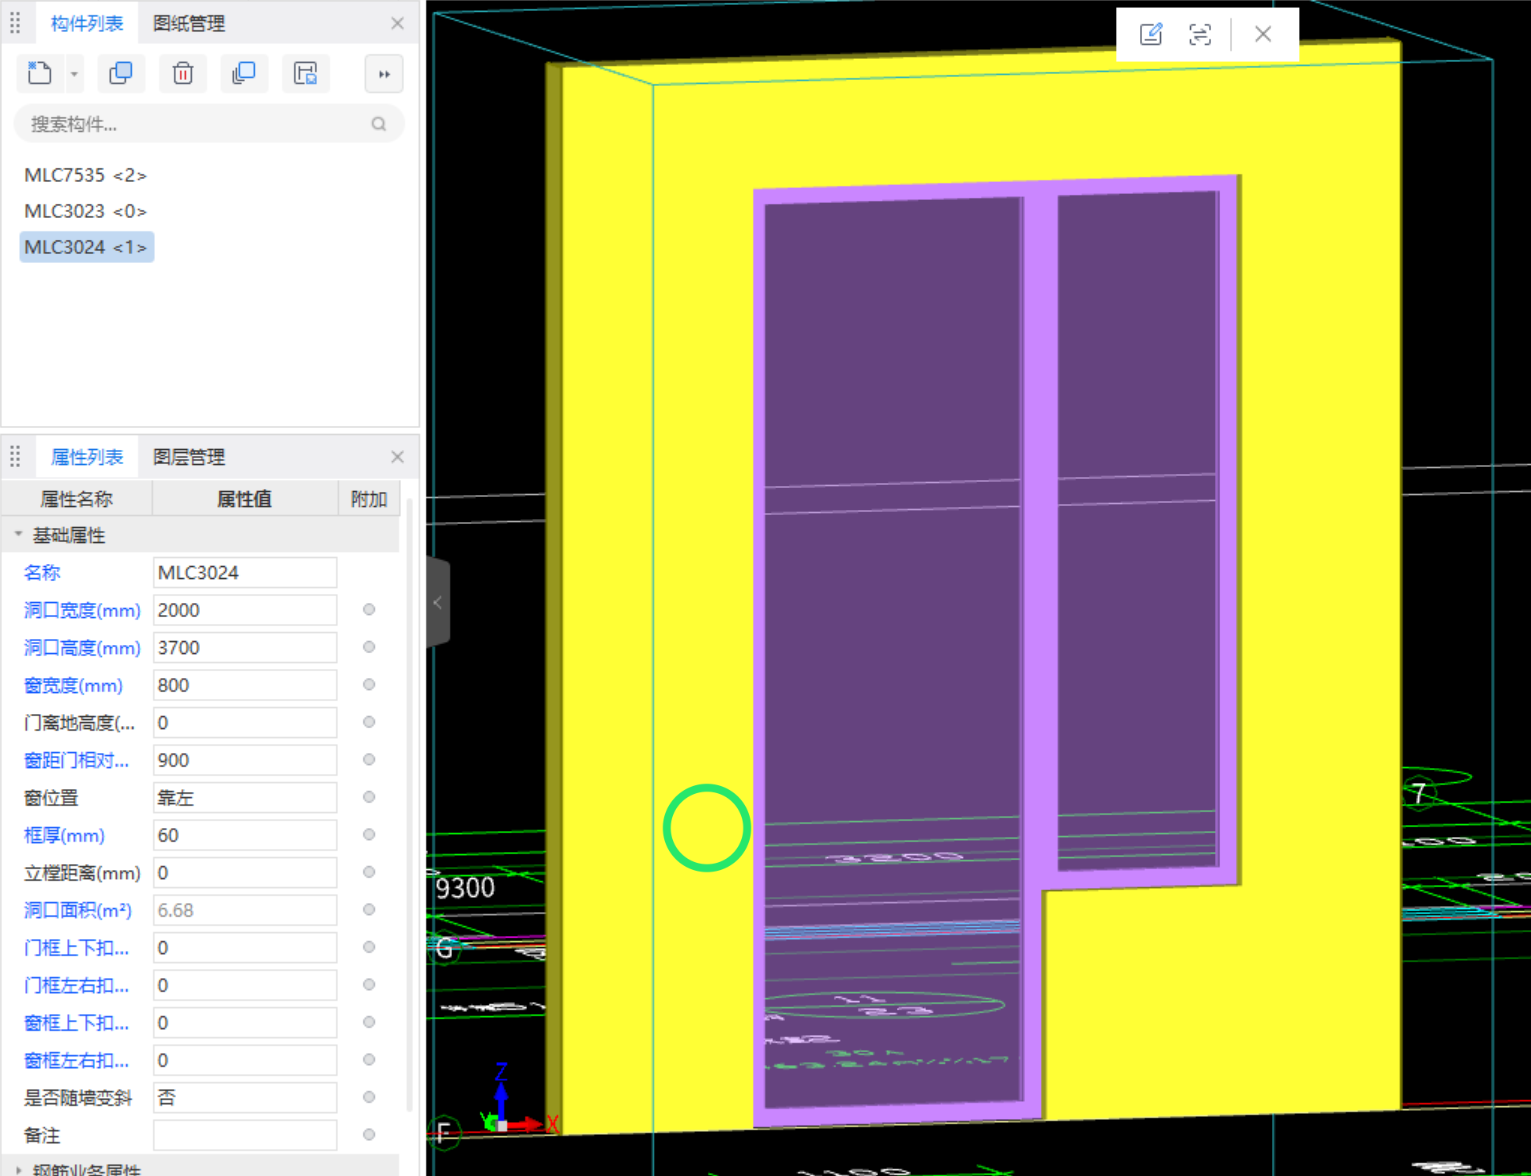1531x1176 pixels.
Task: Edit 洞口高度 value 3700
Action: (245, 648)
